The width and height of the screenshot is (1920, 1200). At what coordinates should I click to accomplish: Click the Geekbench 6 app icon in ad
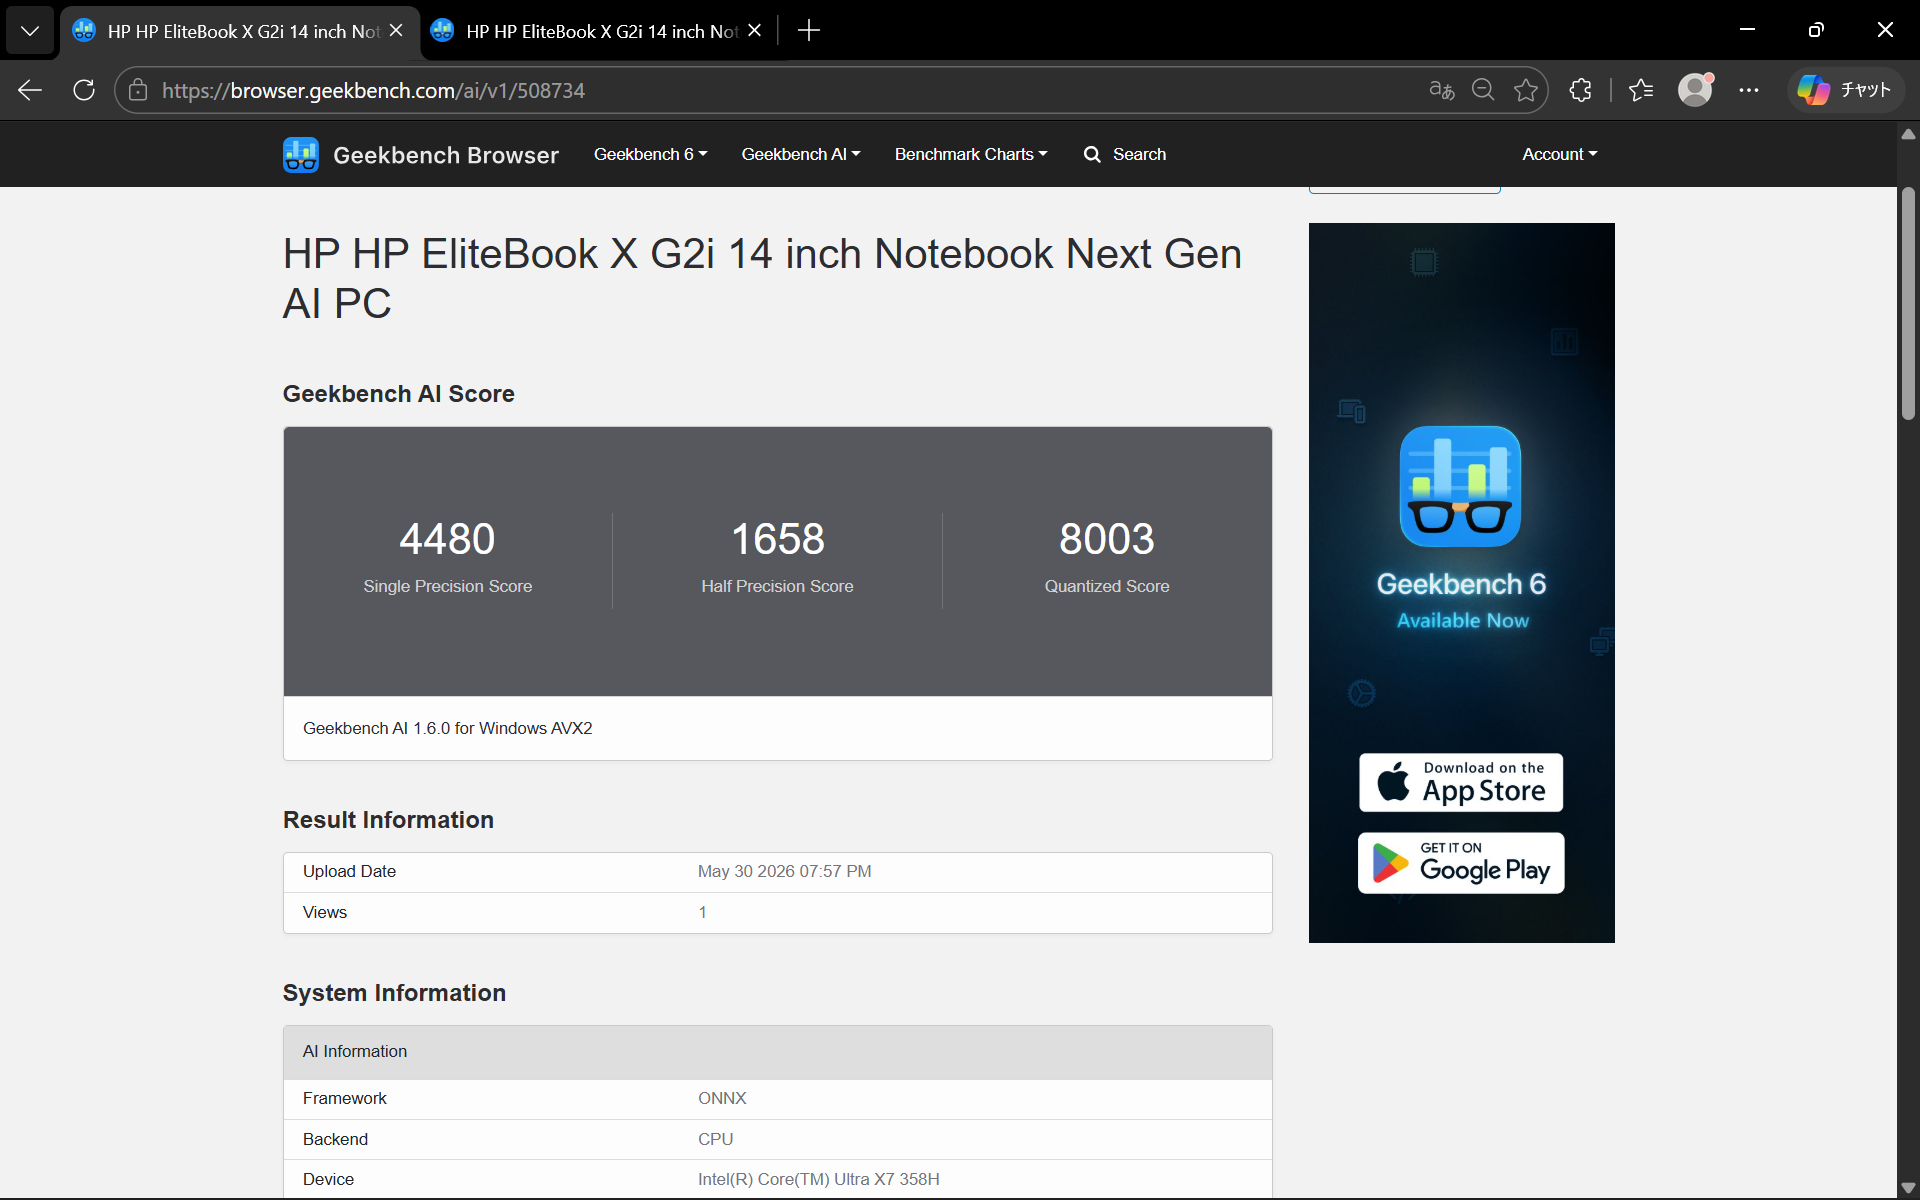(1460, 486)
